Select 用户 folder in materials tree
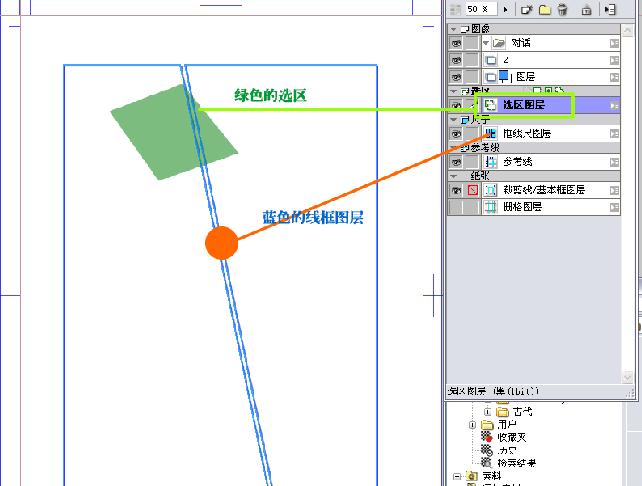Screen dimensions: 642x486 tap(508, 425)
